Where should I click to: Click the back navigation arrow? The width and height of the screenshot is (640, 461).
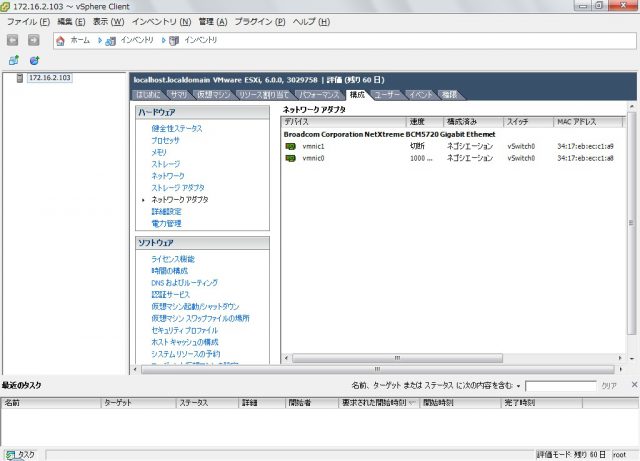click(13, 40)
